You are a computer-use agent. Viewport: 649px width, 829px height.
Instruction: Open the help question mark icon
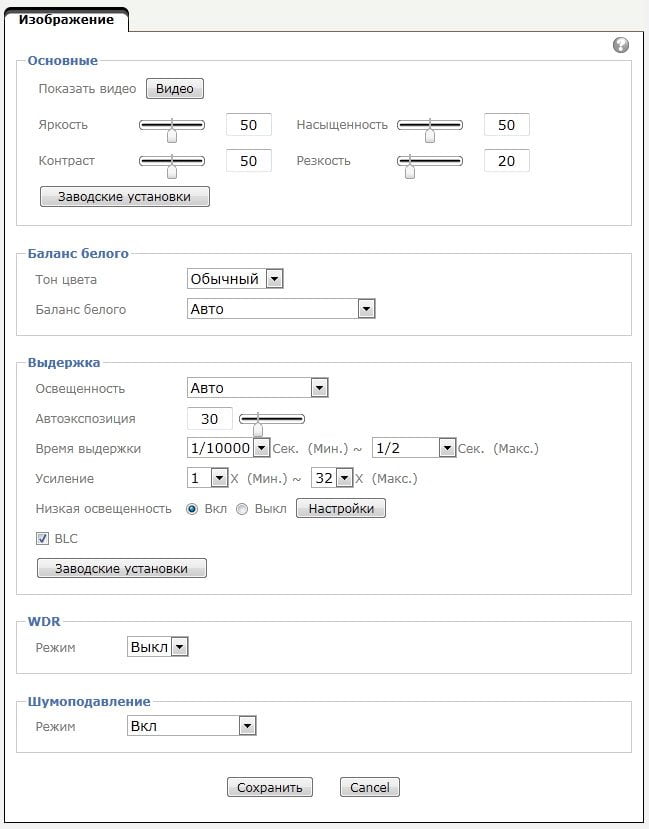[620, 45]
